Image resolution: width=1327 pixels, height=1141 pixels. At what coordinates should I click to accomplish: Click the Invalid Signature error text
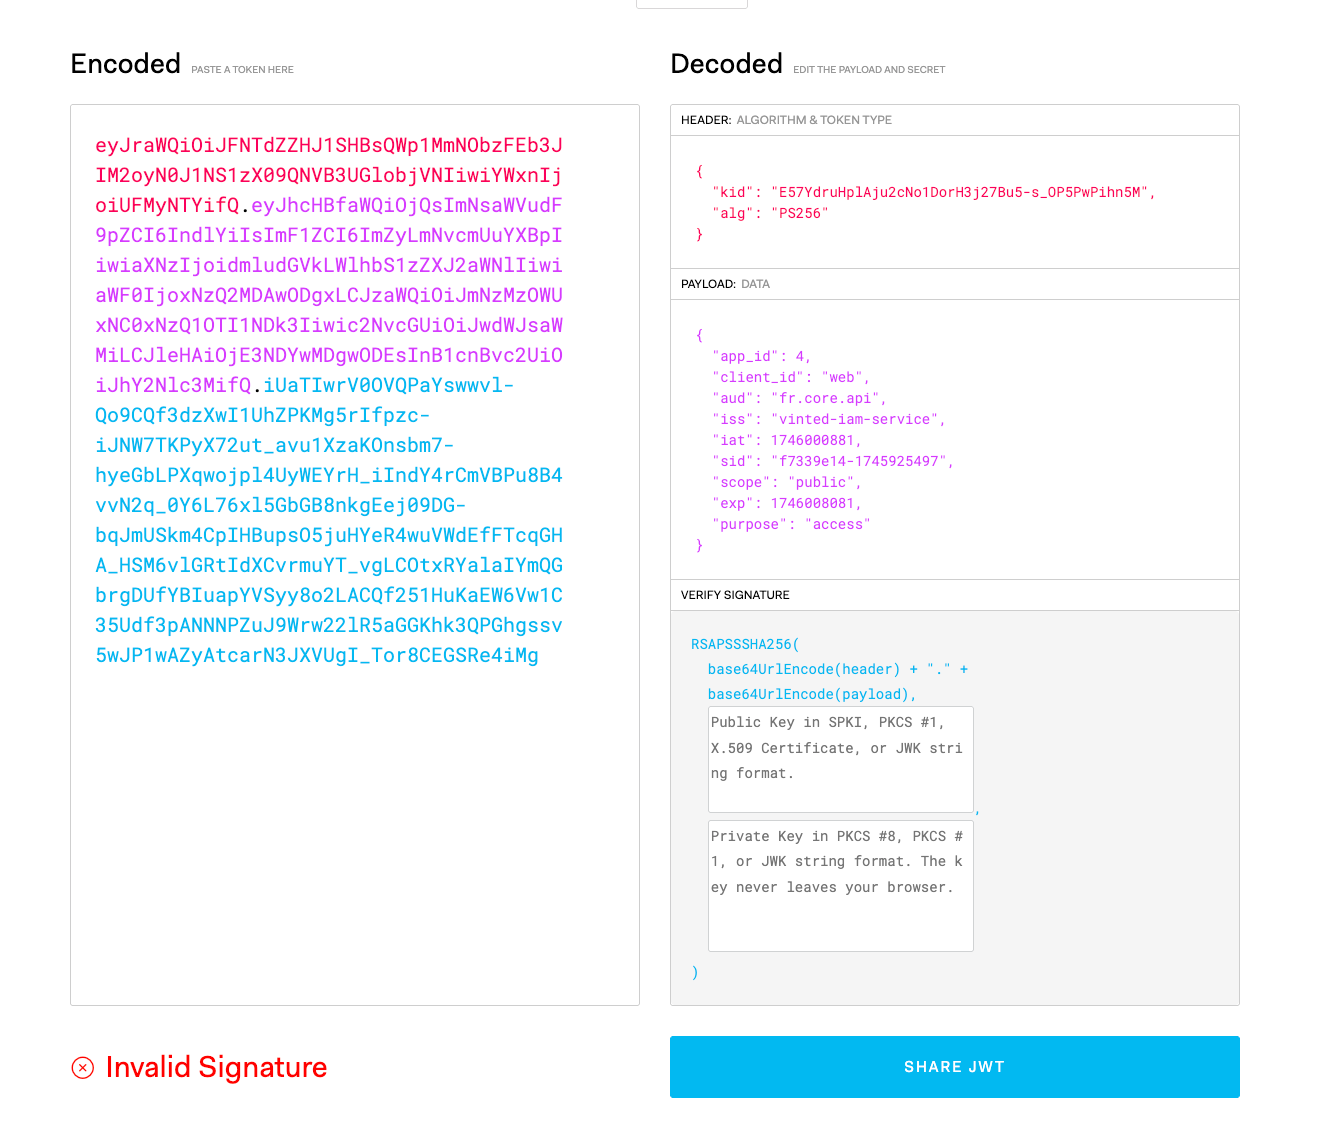(x=216, y=1067)
